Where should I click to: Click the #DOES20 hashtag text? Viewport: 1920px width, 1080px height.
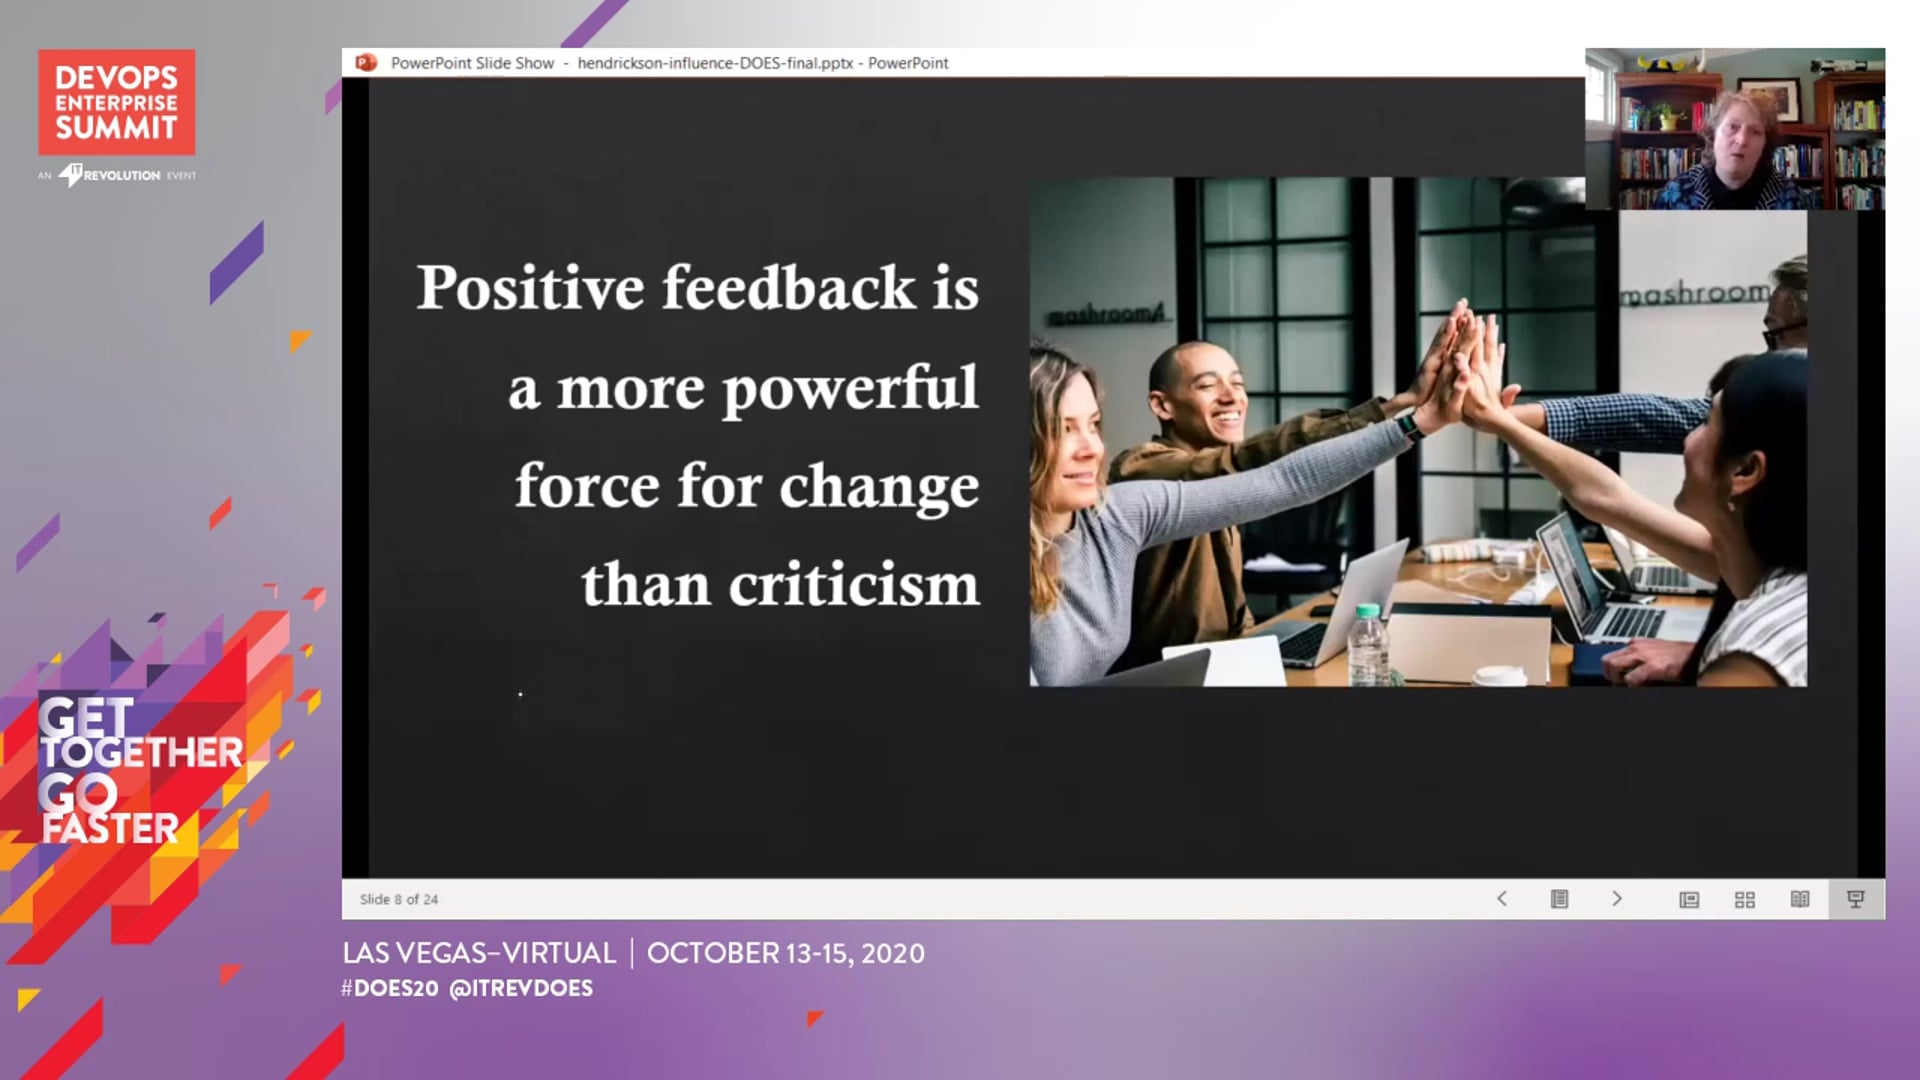click(x=390, y=988)
